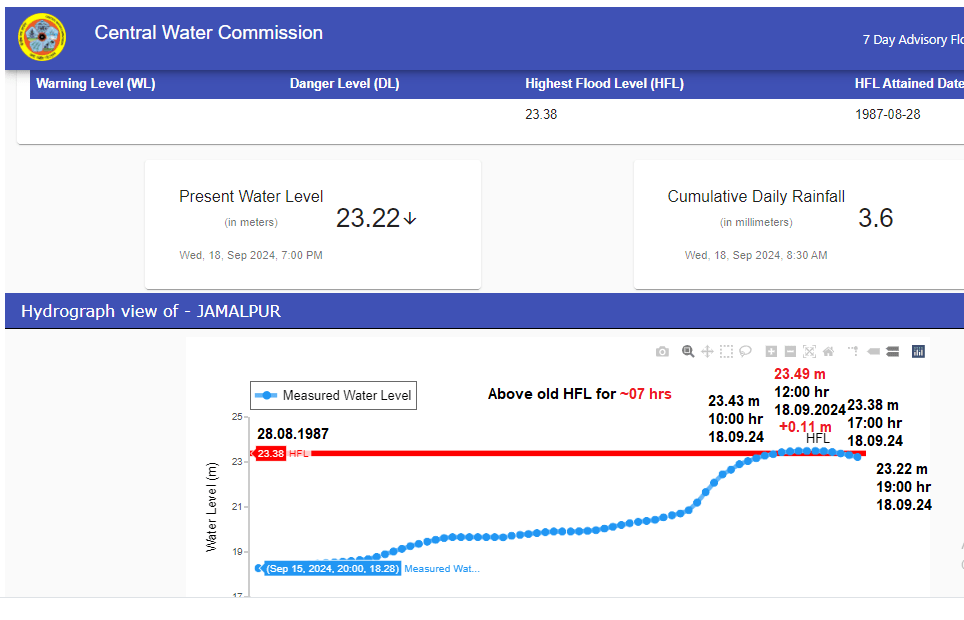Click the Sep 15 18.28 data point
The height and width of the screenshot is (620, 964).
pyautogui.click(x=259, y=568)
